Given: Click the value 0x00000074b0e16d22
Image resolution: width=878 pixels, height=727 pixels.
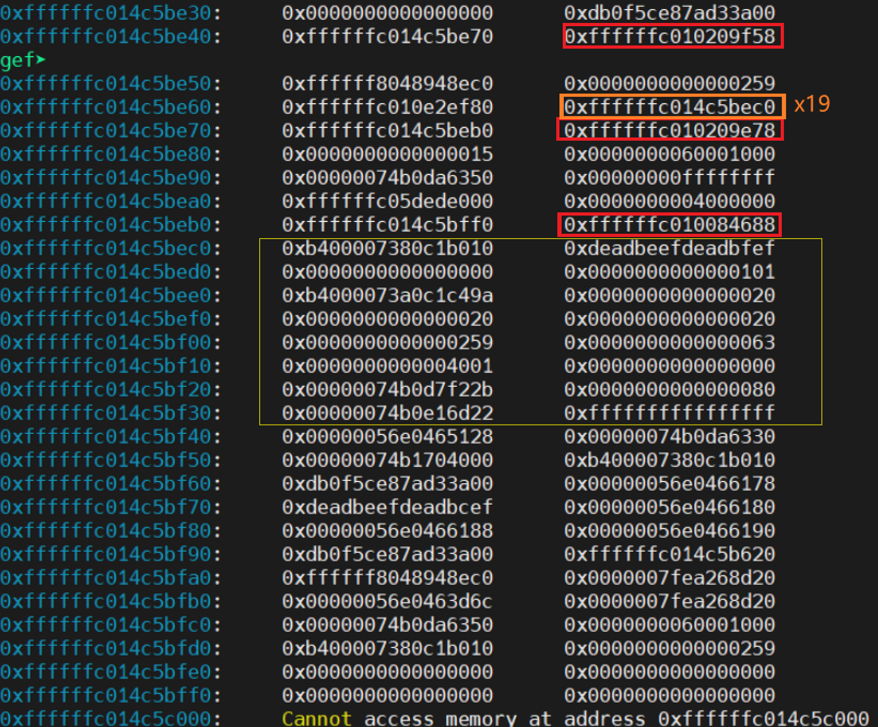Looking at the screenshot, I should tap(387, 412).
